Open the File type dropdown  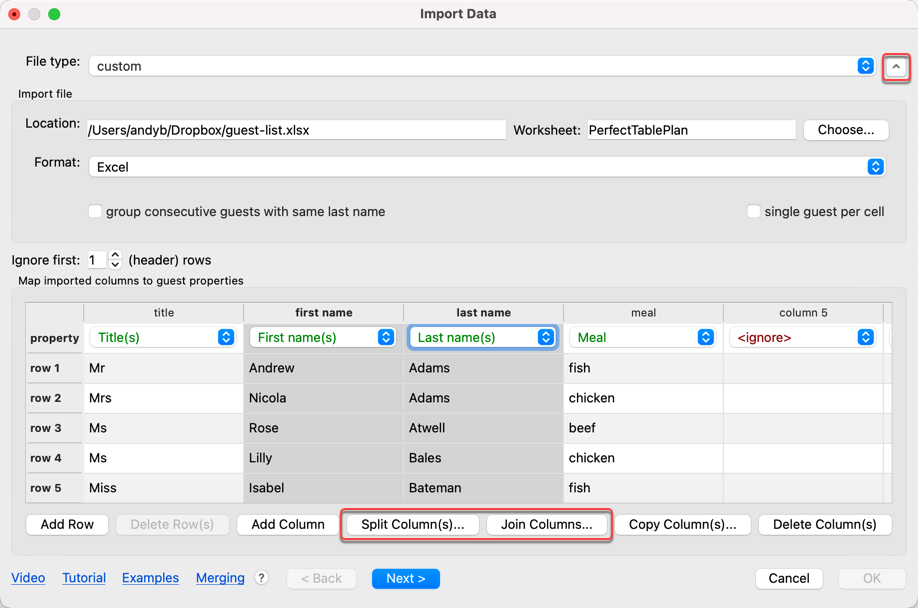click(x=482, y=66)
